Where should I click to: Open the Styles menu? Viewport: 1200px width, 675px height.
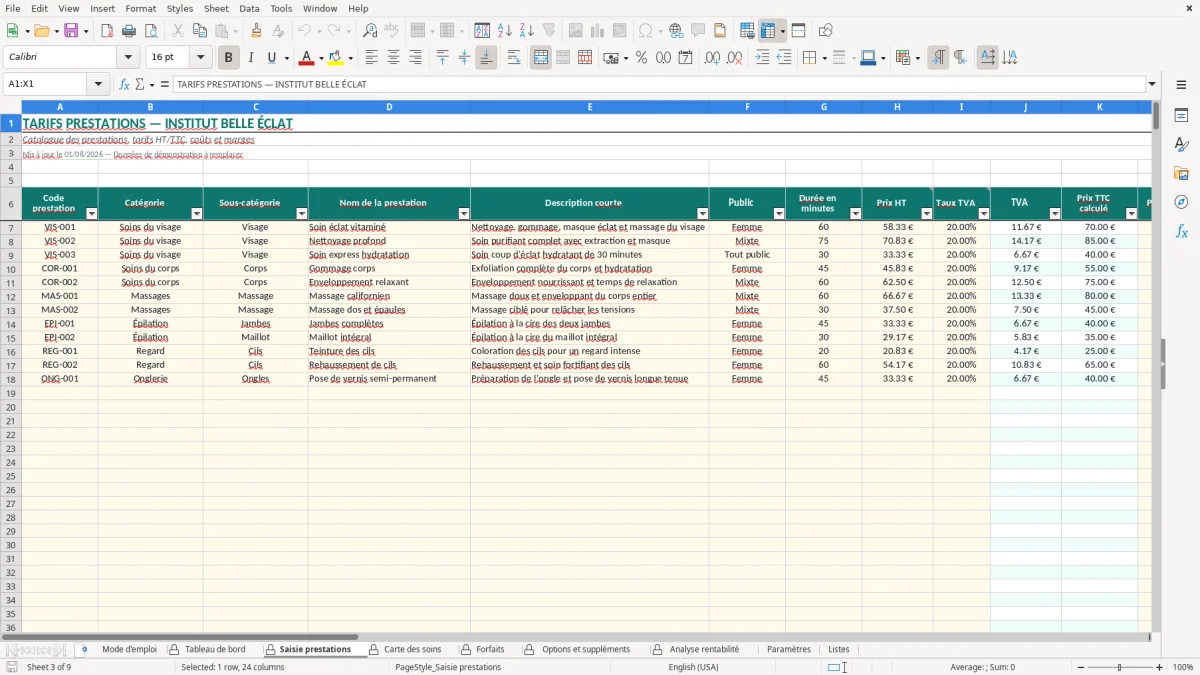180,8
